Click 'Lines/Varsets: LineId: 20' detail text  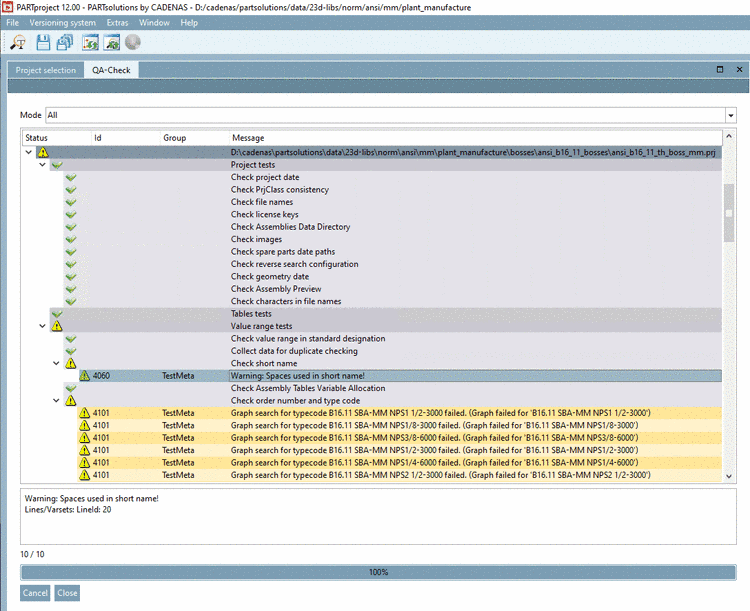click(x=68, y=510)
